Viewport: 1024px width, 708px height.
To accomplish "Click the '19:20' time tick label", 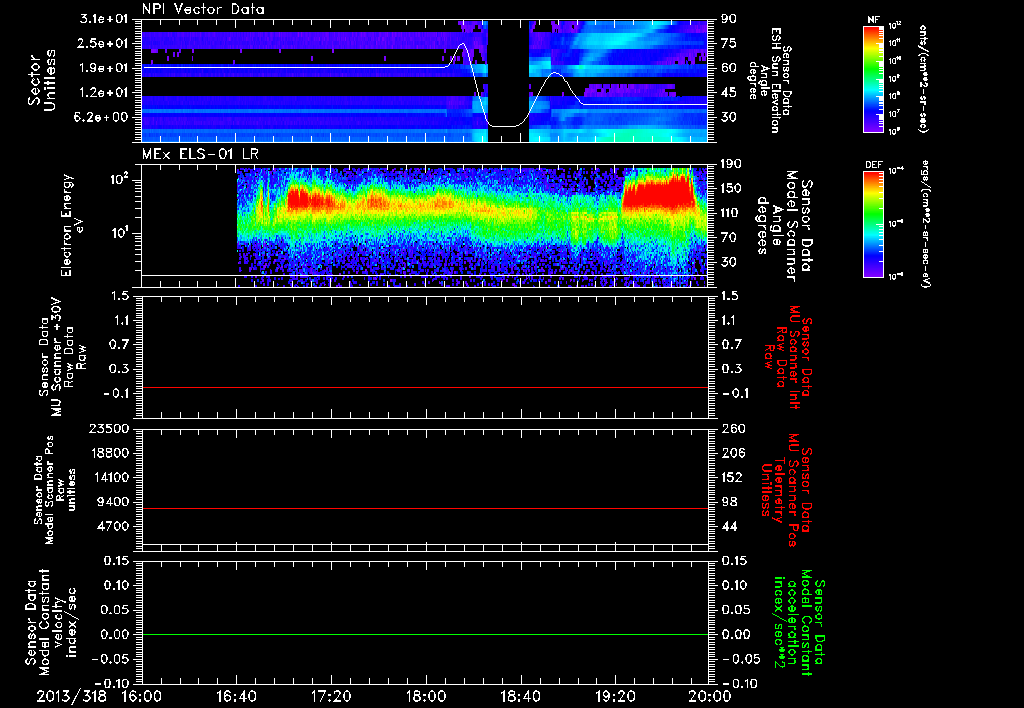I will 615,696.
